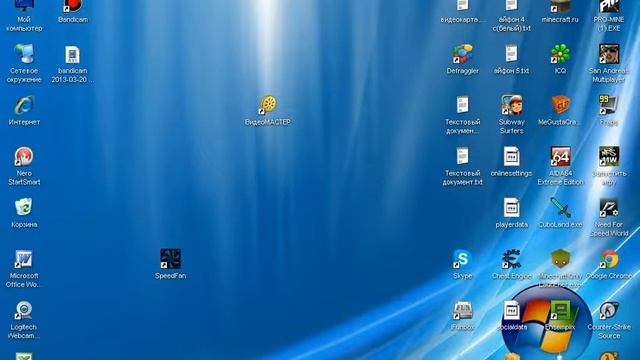
Task: Select the Текстовый документ.txt file
Action: (x=462, y=156)
